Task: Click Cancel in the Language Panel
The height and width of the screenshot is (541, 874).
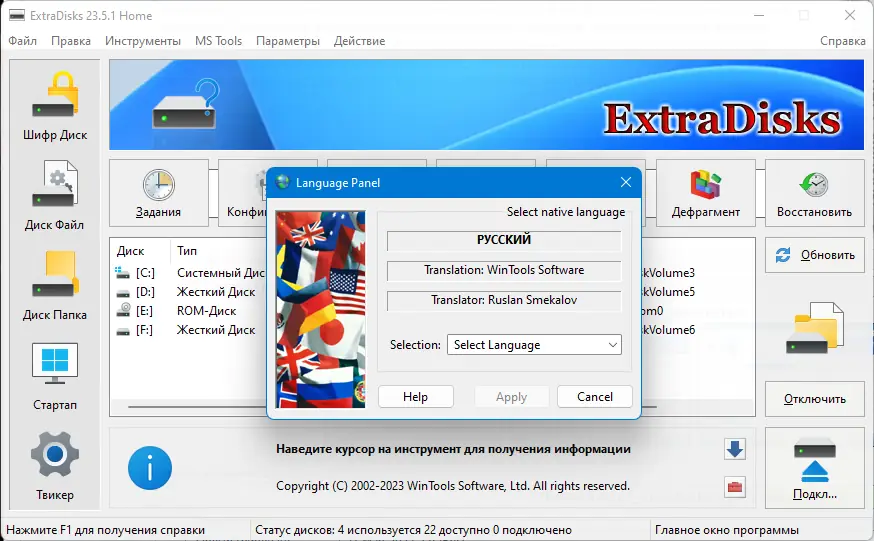Action: (595, 397)
